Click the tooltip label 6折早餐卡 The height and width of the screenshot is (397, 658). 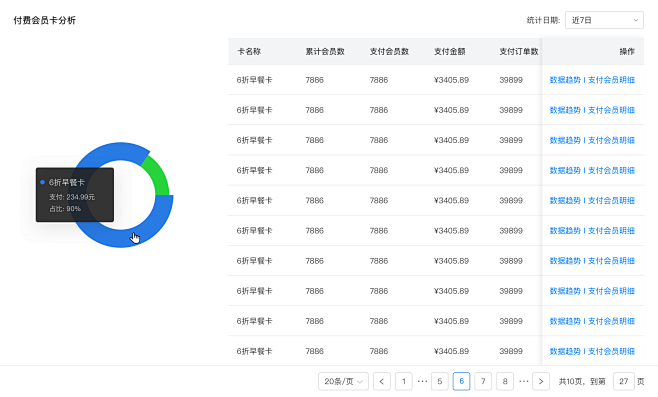(67, 182)
